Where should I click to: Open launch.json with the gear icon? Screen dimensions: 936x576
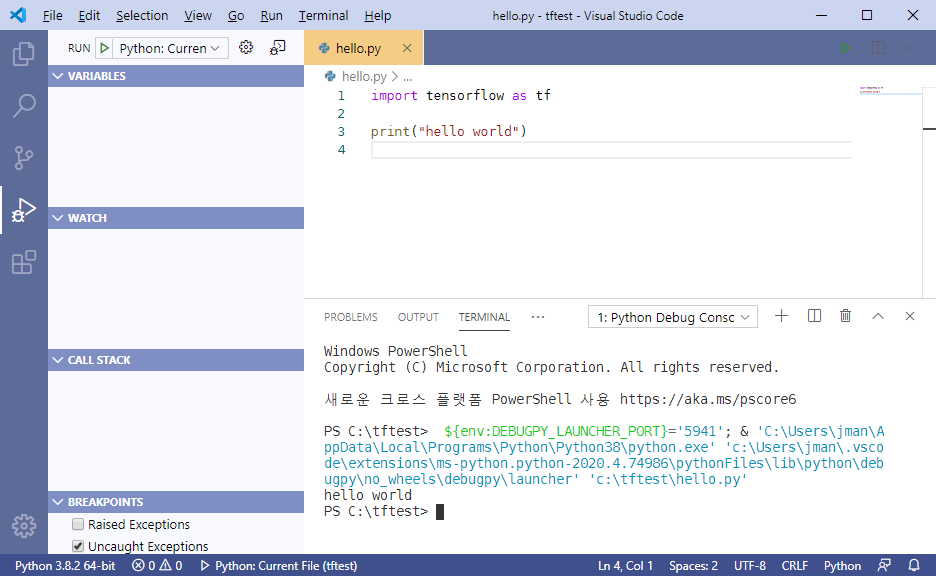tap(246, 48)
